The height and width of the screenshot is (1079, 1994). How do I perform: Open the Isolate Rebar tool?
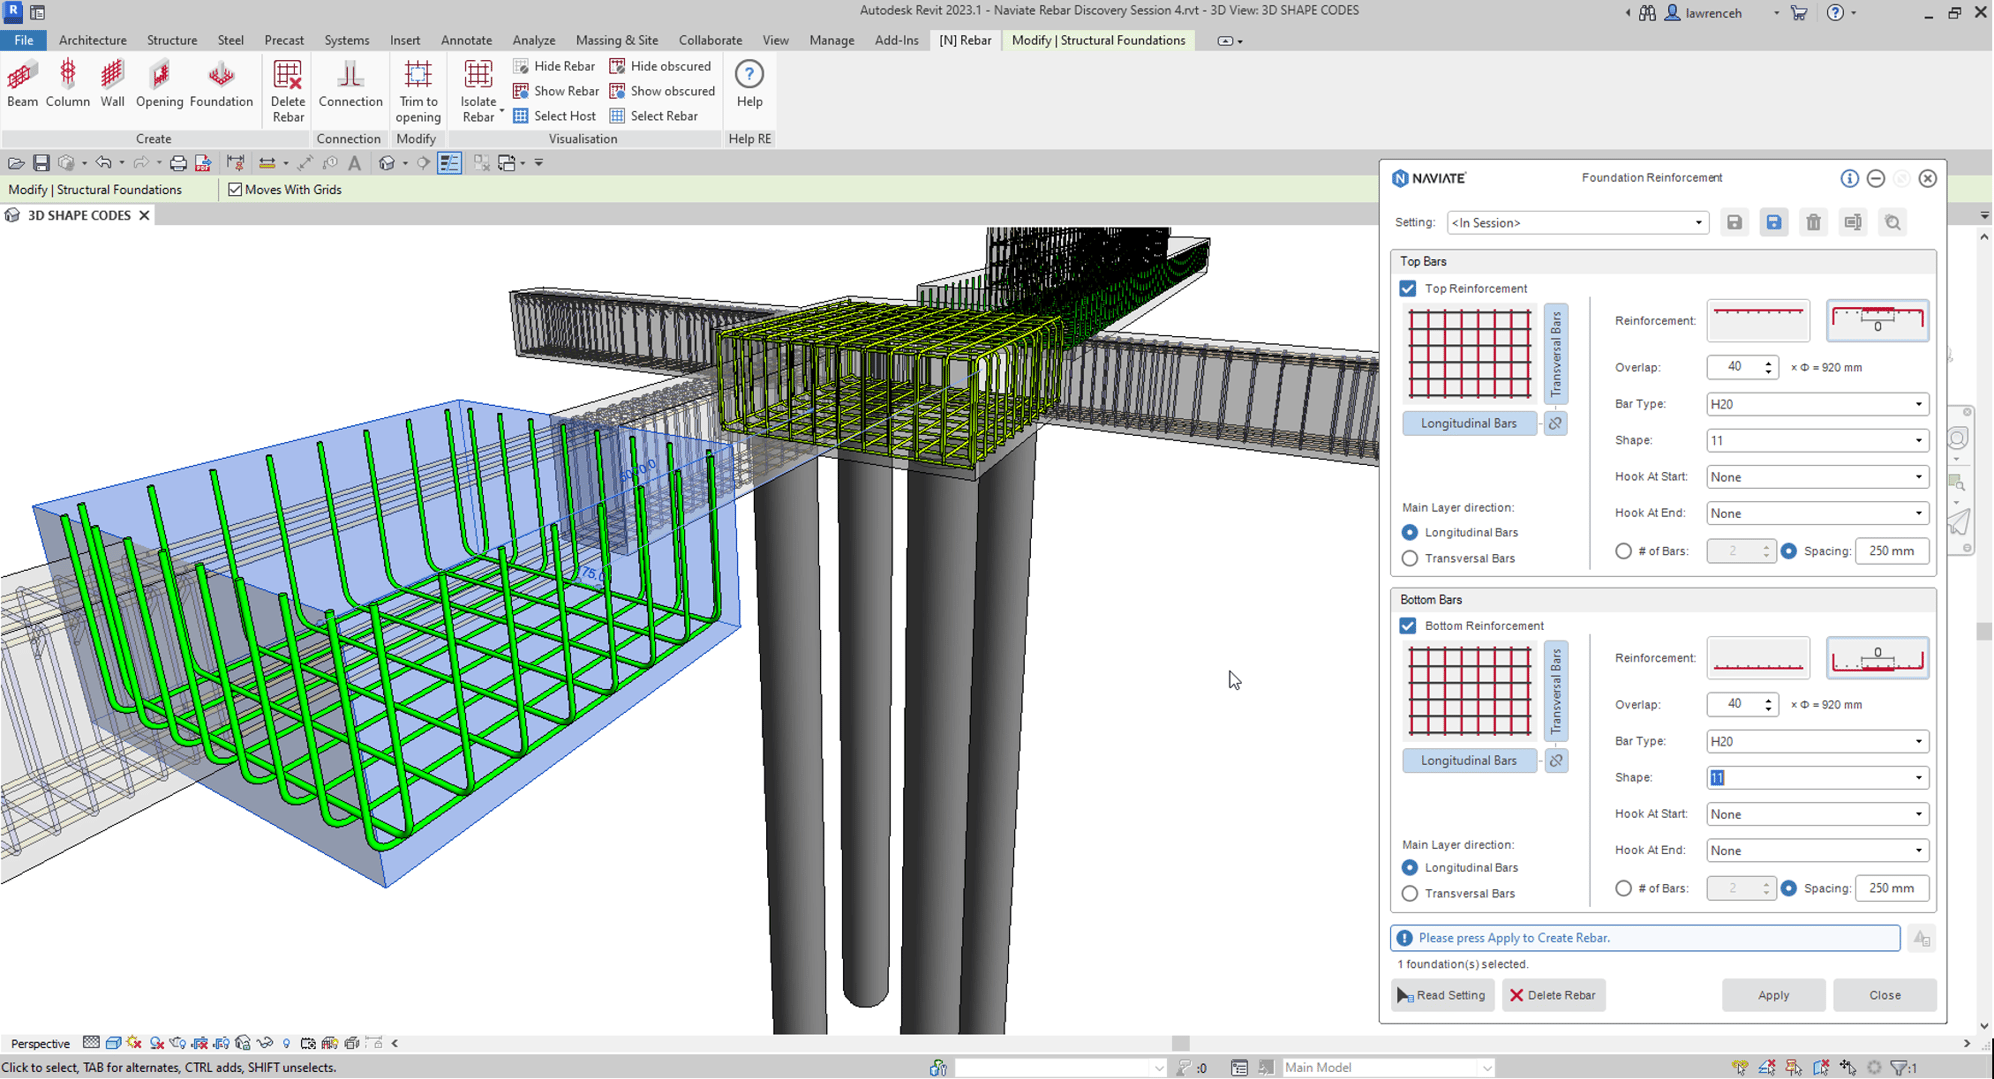coord(478,88)
